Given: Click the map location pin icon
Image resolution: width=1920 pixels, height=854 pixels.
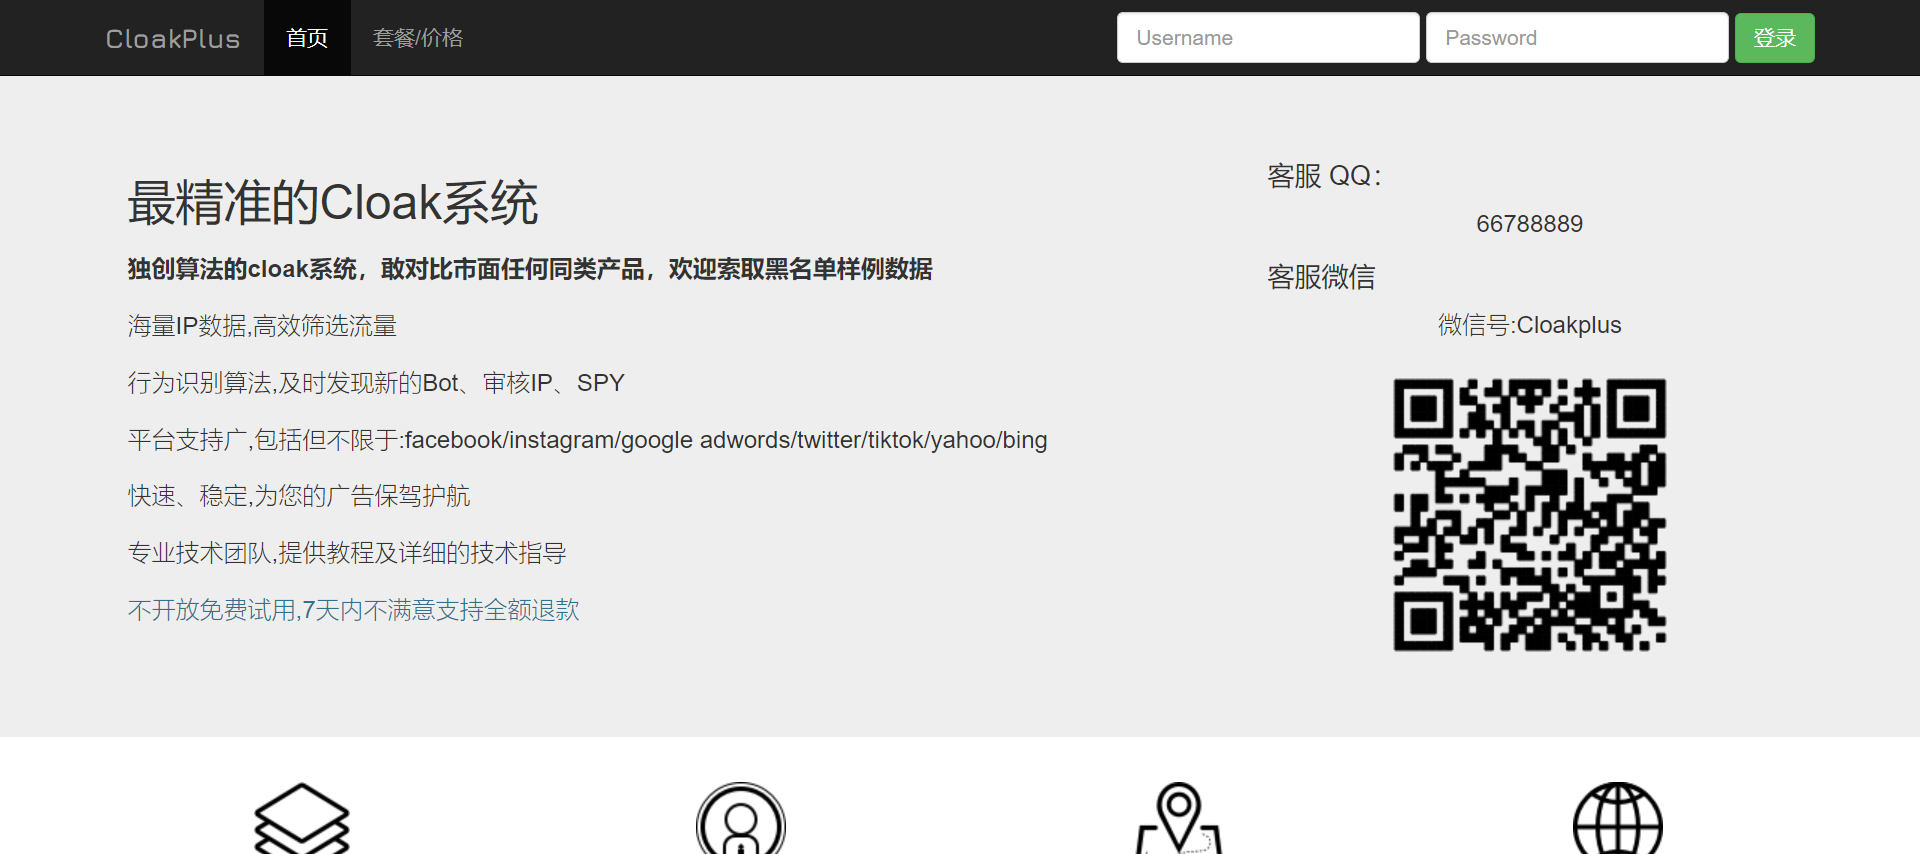Looking at the screenshot, I should point(1179,818).
